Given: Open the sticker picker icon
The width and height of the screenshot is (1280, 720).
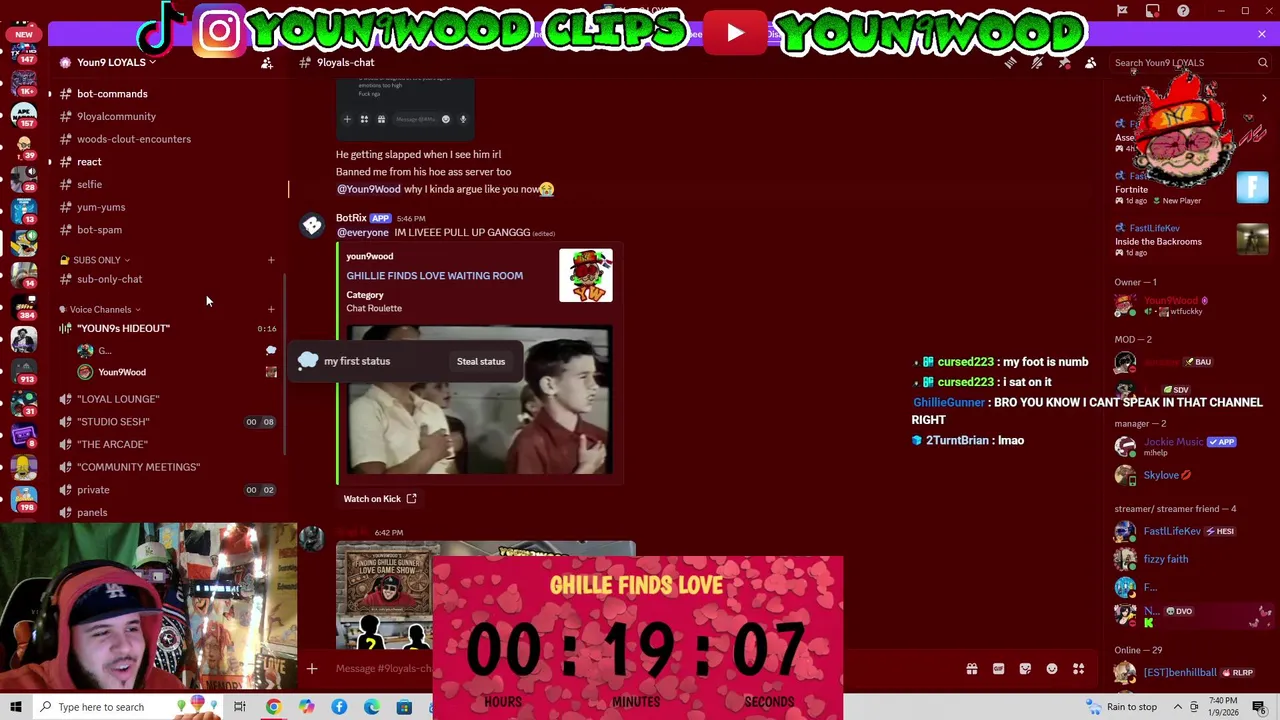Looking at the screenshot, I should tap(1025, 669).
